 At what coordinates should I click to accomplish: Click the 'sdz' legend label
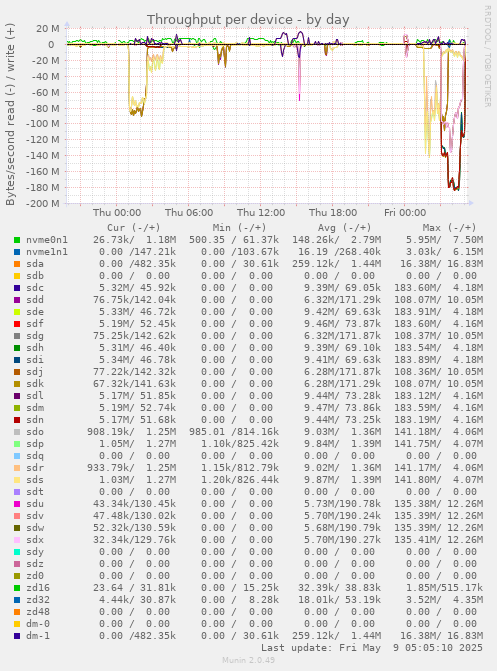point(35,564)
